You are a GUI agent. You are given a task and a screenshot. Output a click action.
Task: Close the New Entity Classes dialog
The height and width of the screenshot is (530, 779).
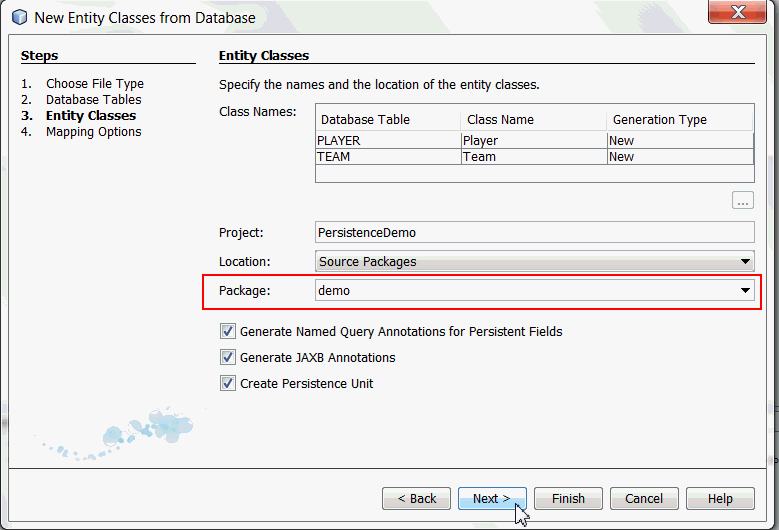pos(737,14)
